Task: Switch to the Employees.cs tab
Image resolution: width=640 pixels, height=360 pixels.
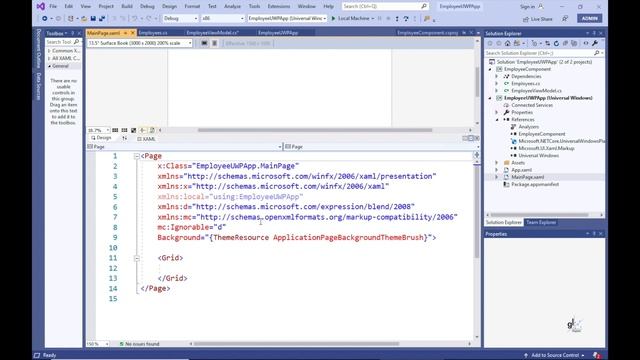Action: 153,33
